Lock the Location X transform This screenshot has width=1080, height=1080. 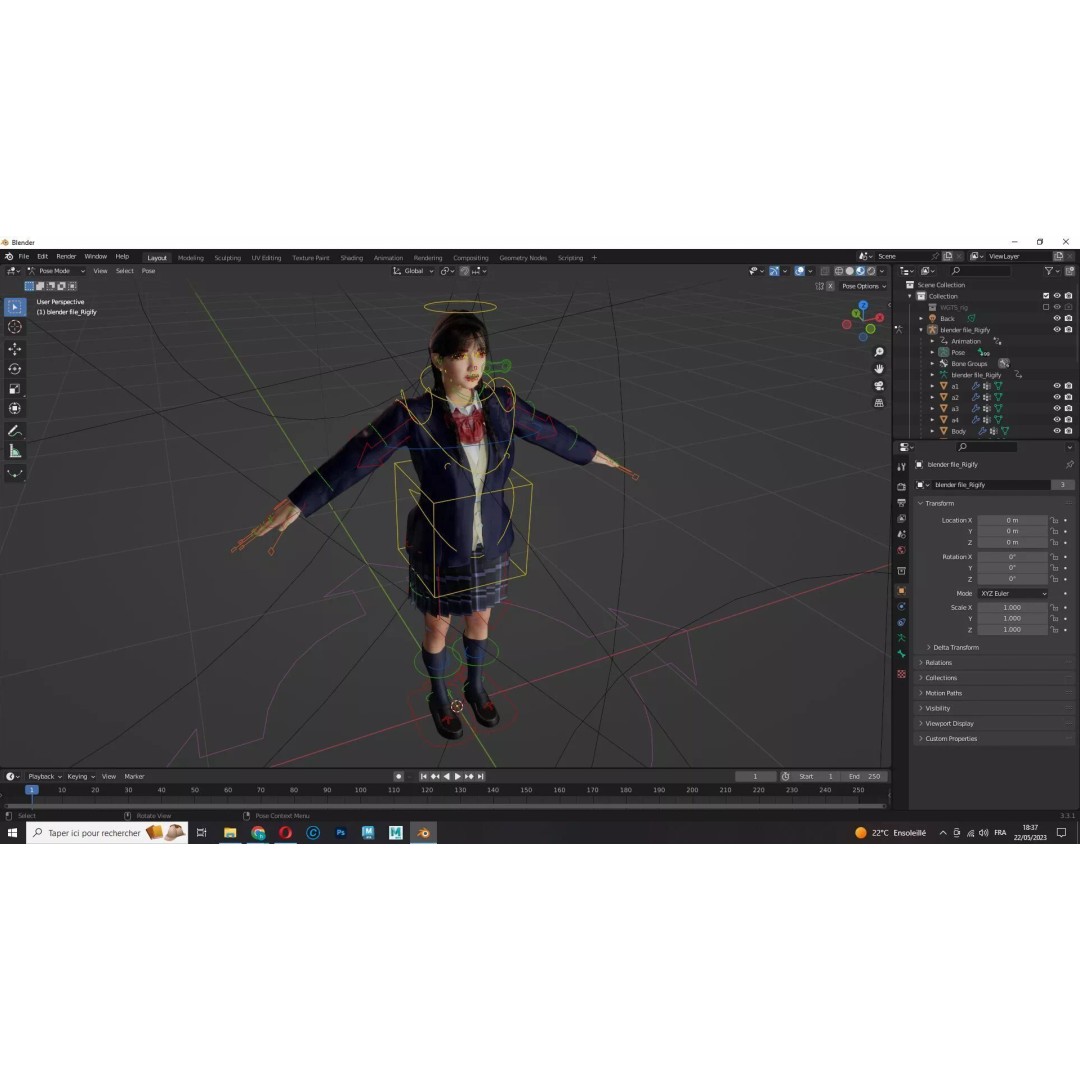1054,521
